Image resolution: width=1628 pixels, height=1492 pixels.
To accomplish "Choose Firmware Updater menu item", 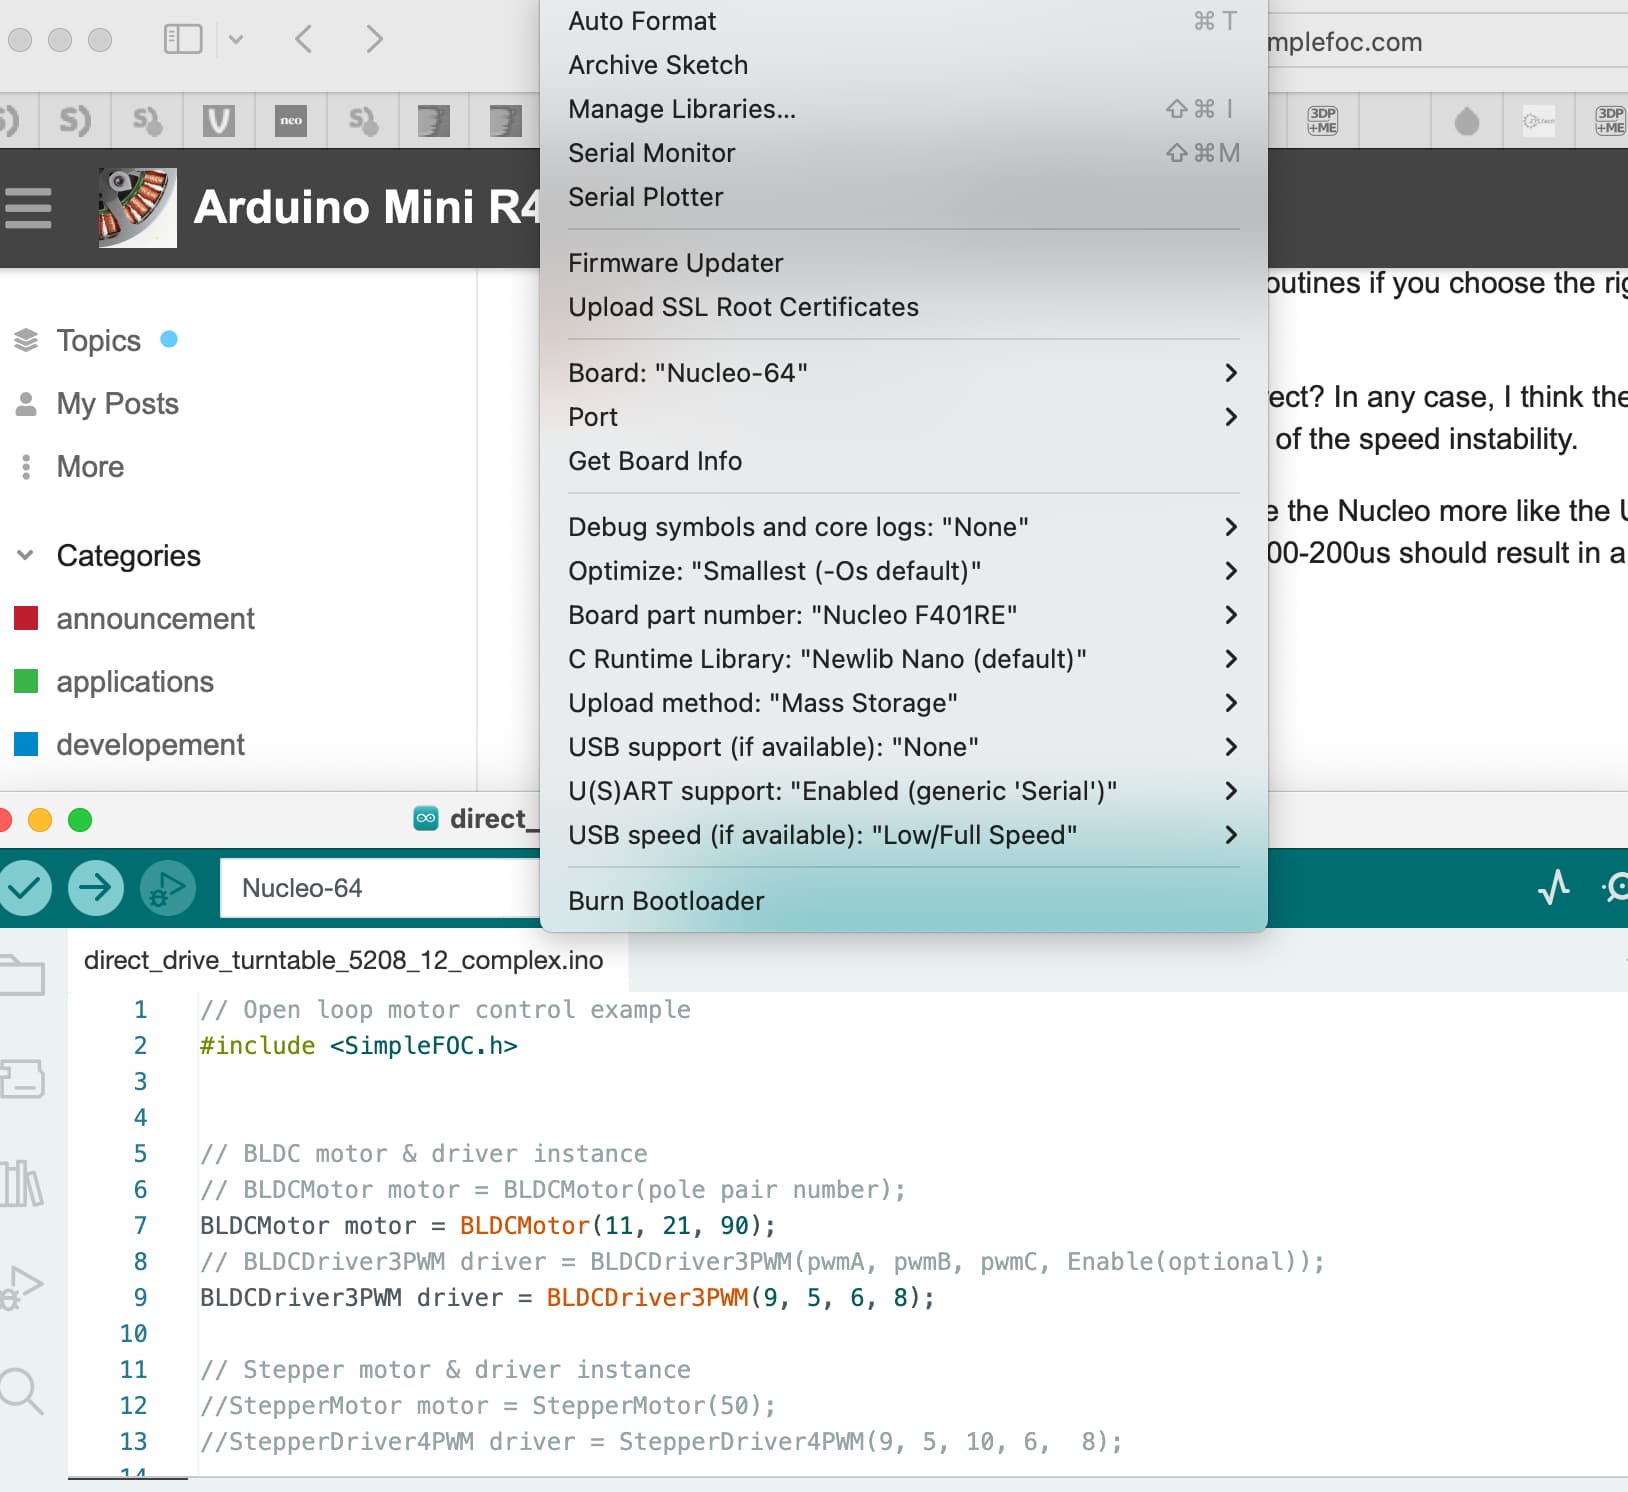I will (903, 263).
